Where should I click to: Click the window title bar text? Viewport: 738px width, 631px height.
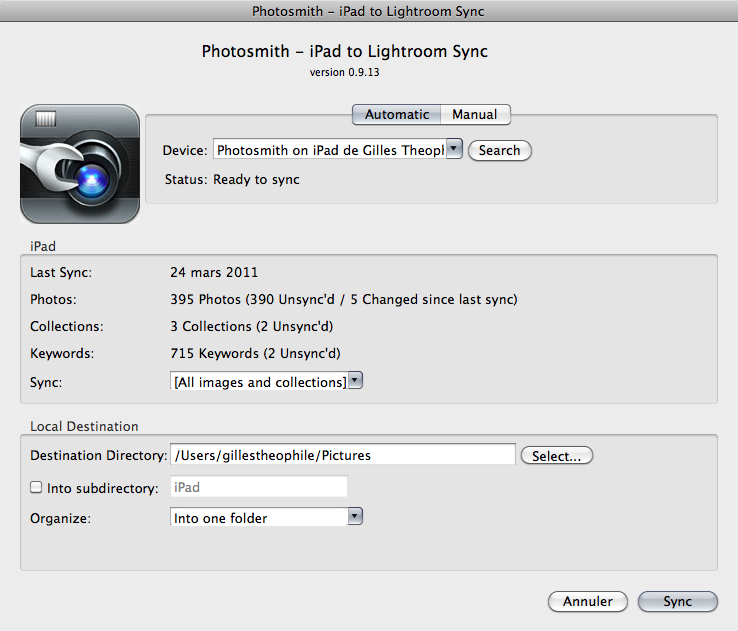pyautogui.click(x=368, y=11)
